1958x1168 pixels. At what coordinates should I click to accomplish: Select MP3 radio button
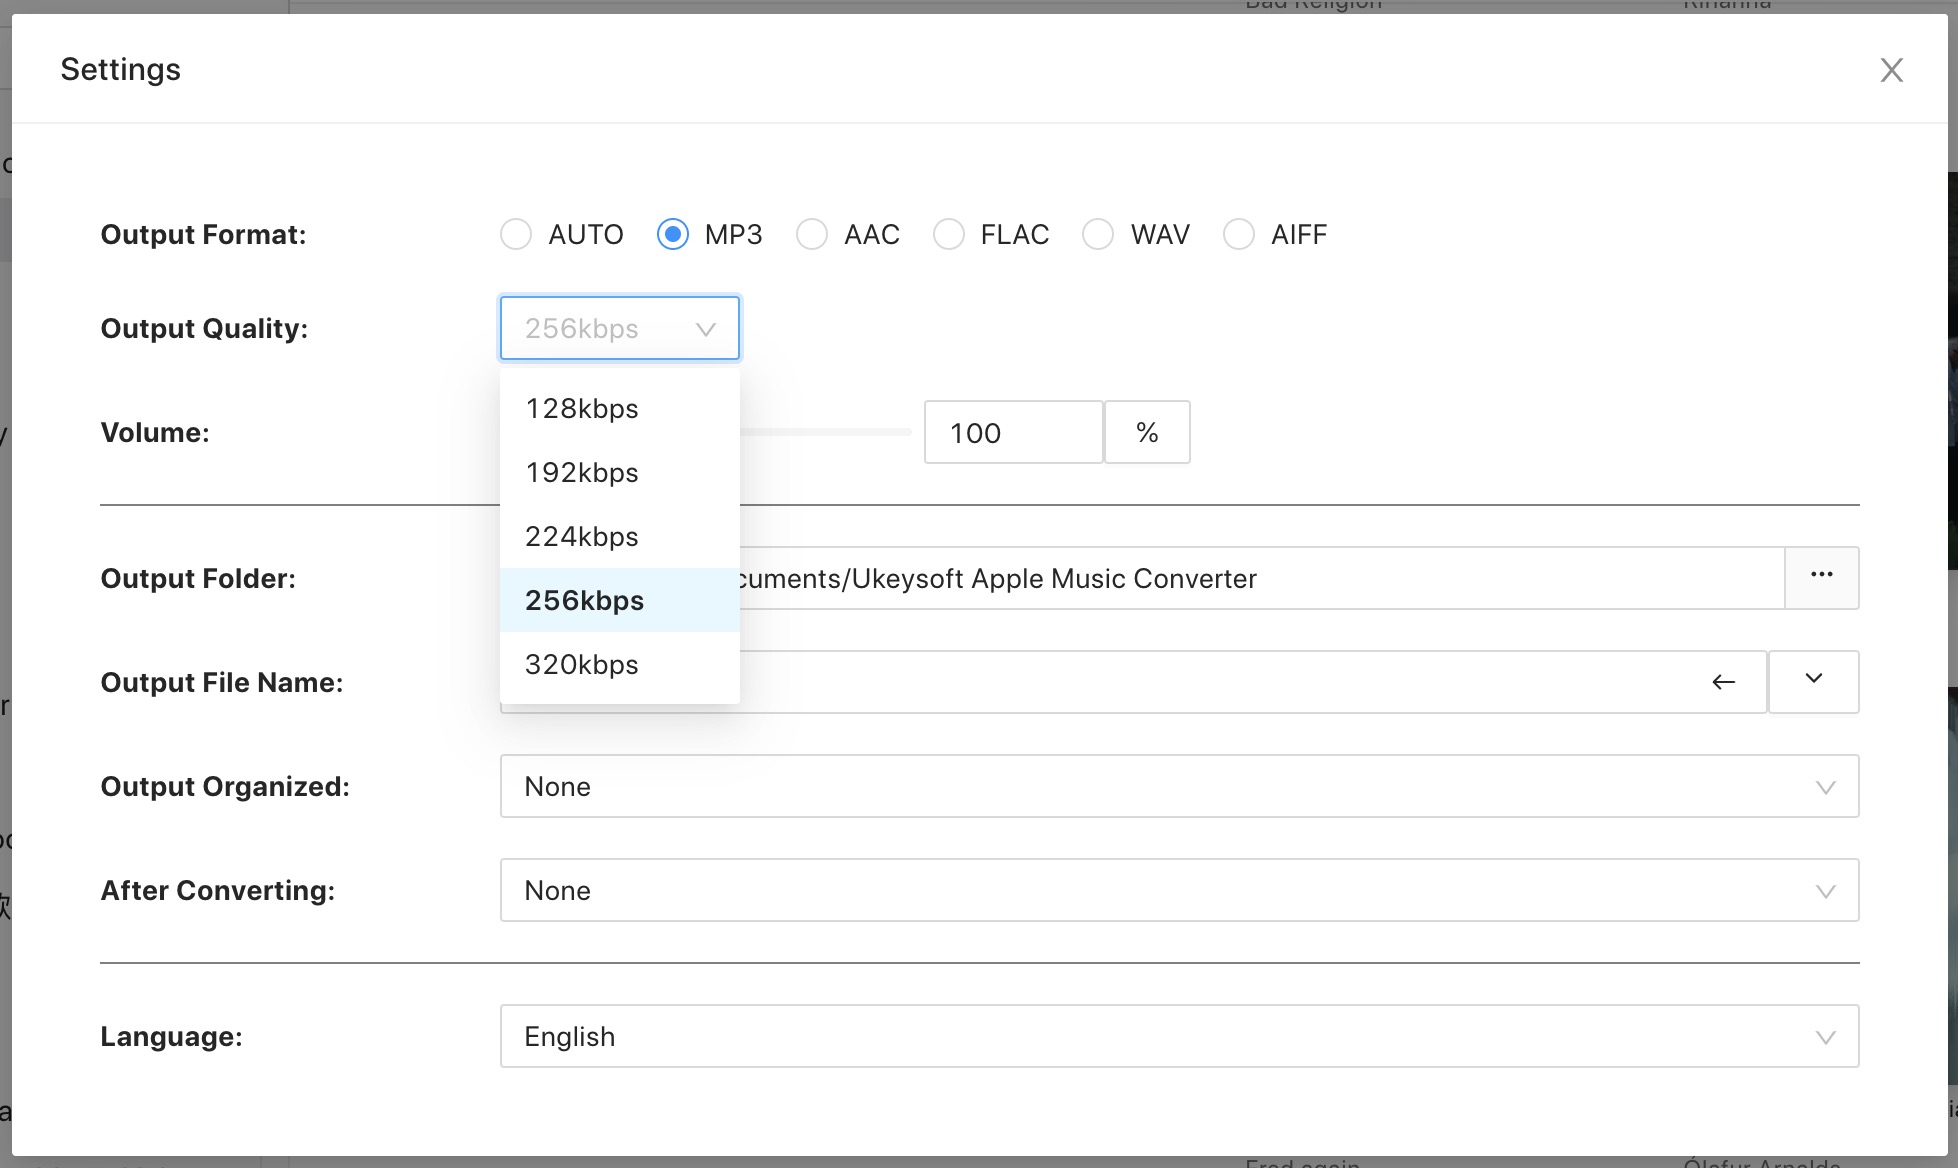click(673, 234)
